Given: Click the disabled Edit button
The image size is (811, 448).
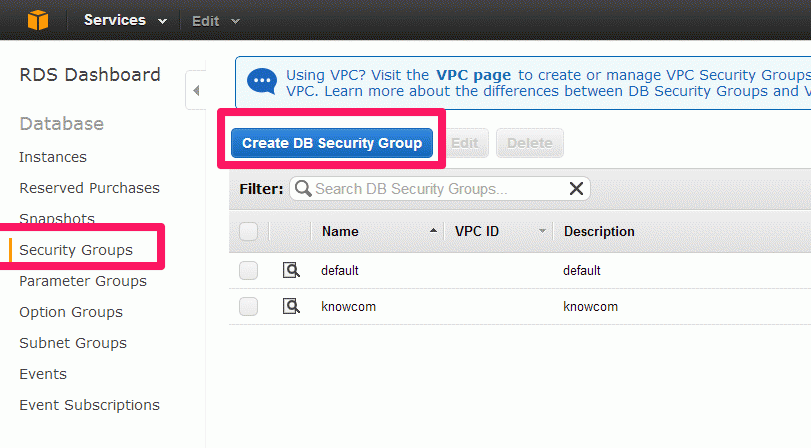Looking at the screenshot, I should [x=464, y=143].
